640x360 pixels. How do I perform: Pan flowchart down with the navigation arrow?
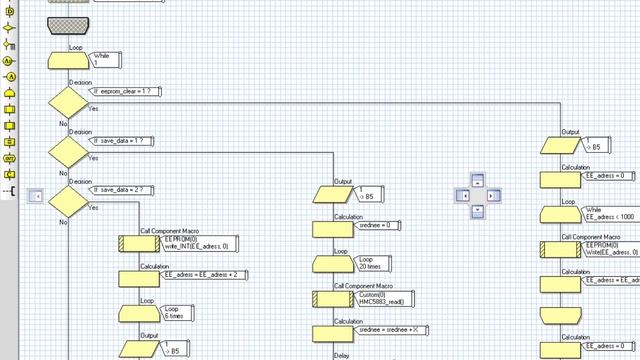478,211
